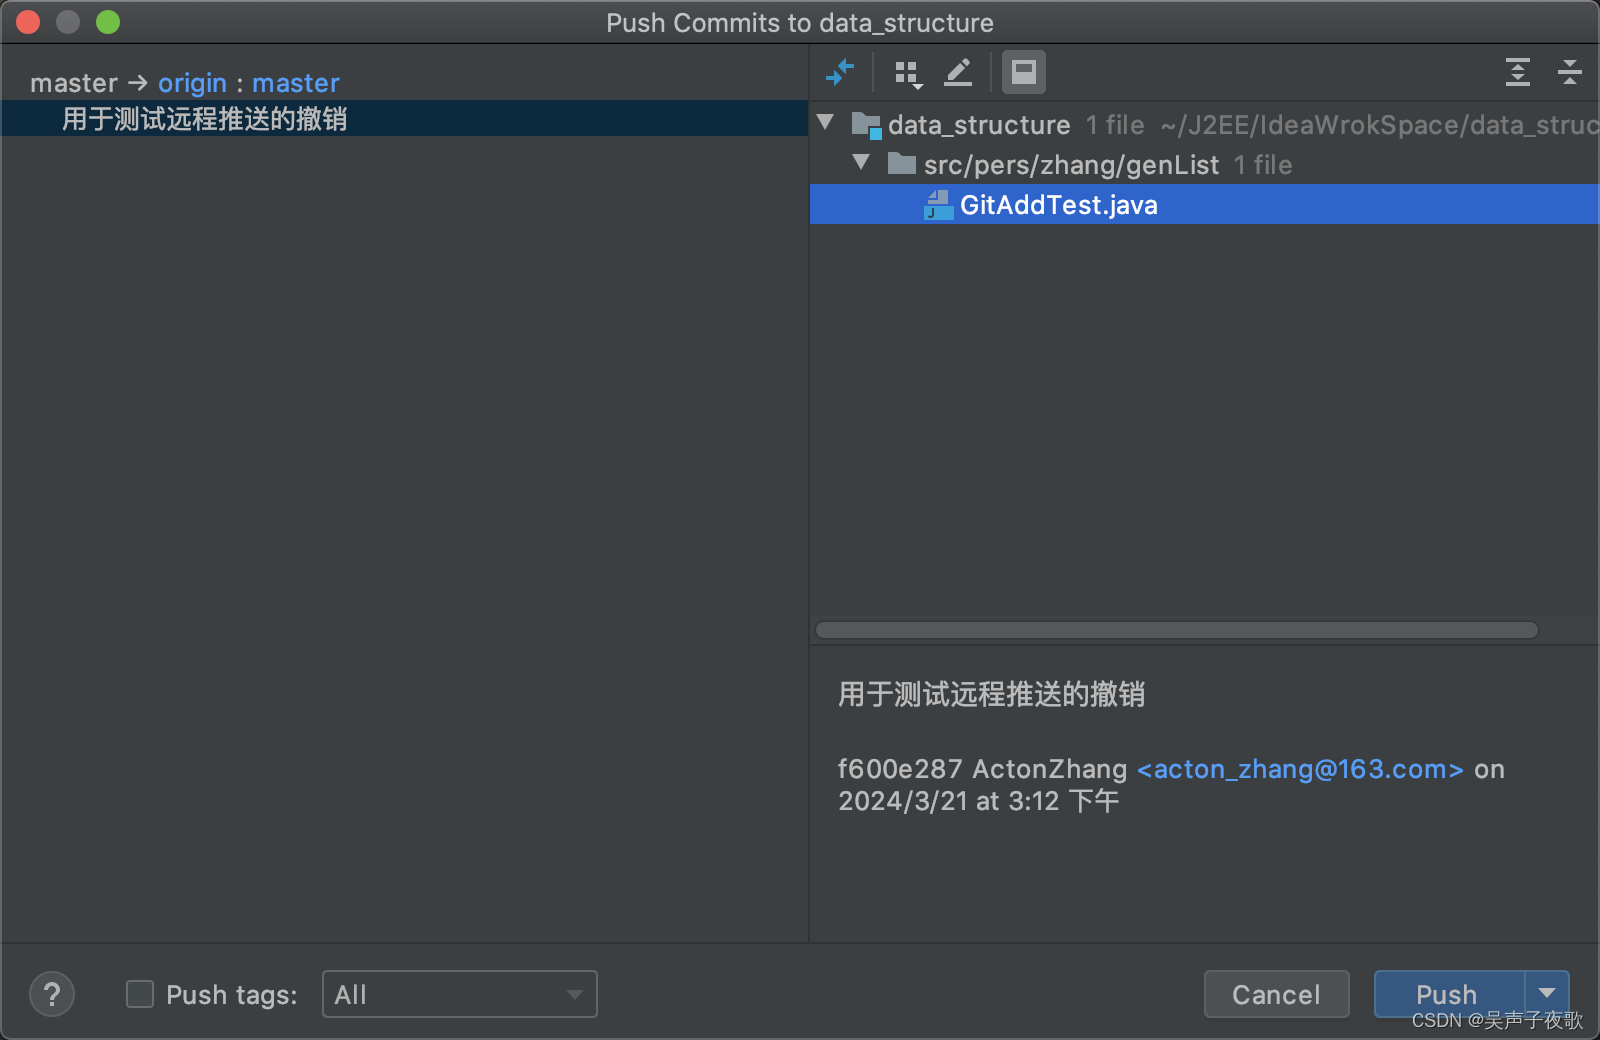The width and height of the screenshot is (1600, 1040).
Task: Click the remote master branch link
Action: pyautogui.click(x=296, y=83)
